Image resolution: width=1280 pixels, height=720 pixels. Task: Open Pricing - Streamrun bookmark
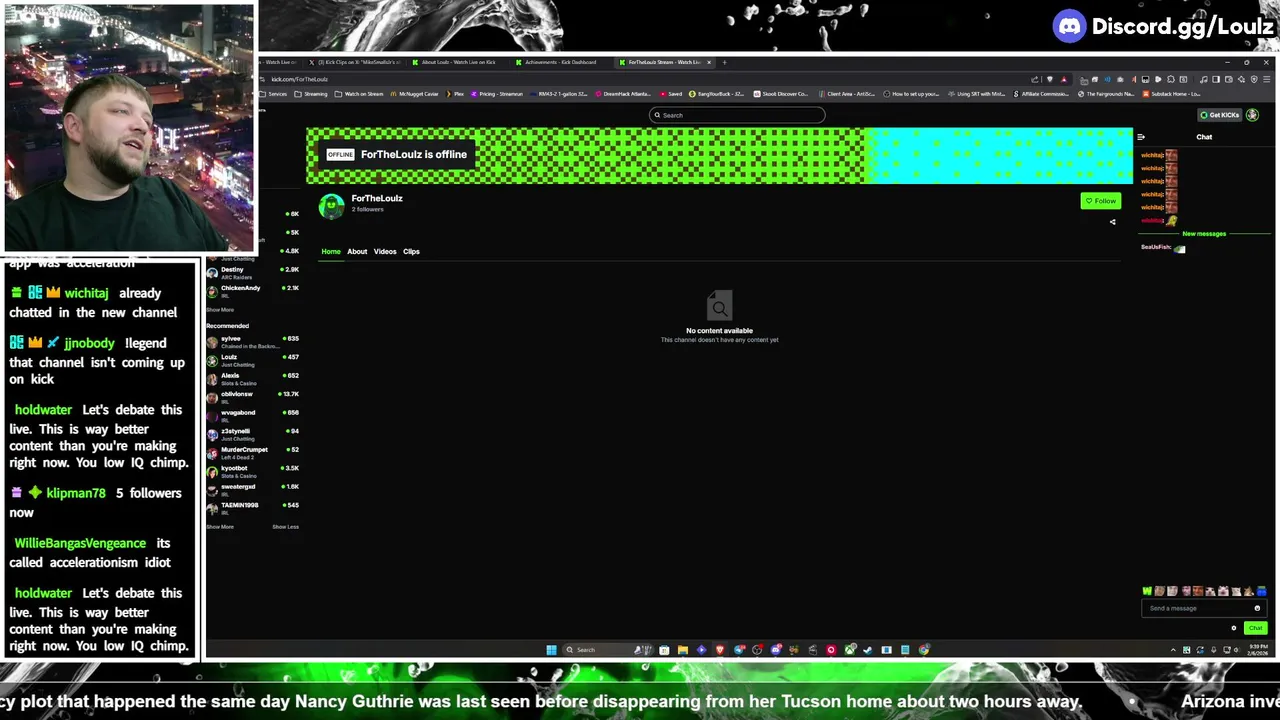click(x=498, y=94)
